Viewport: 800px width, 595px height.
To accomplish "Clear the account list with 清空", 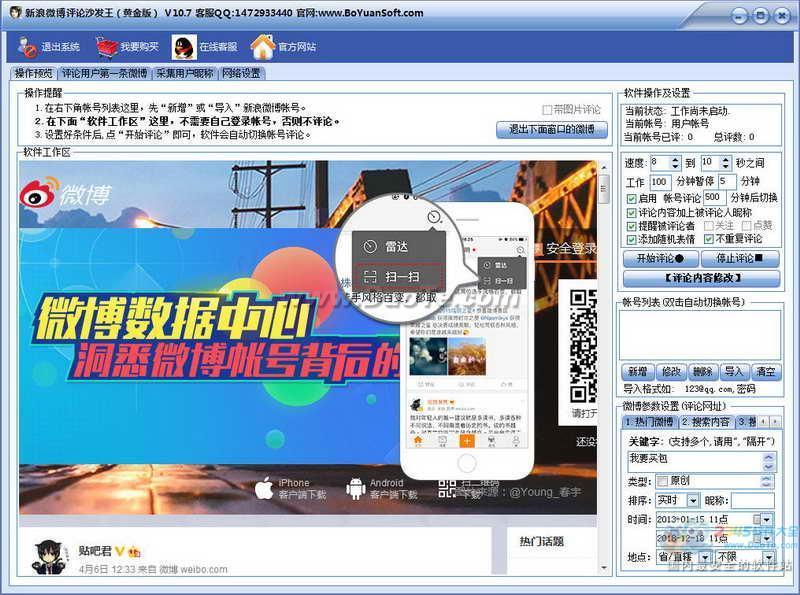I will [x=765, y=371].
